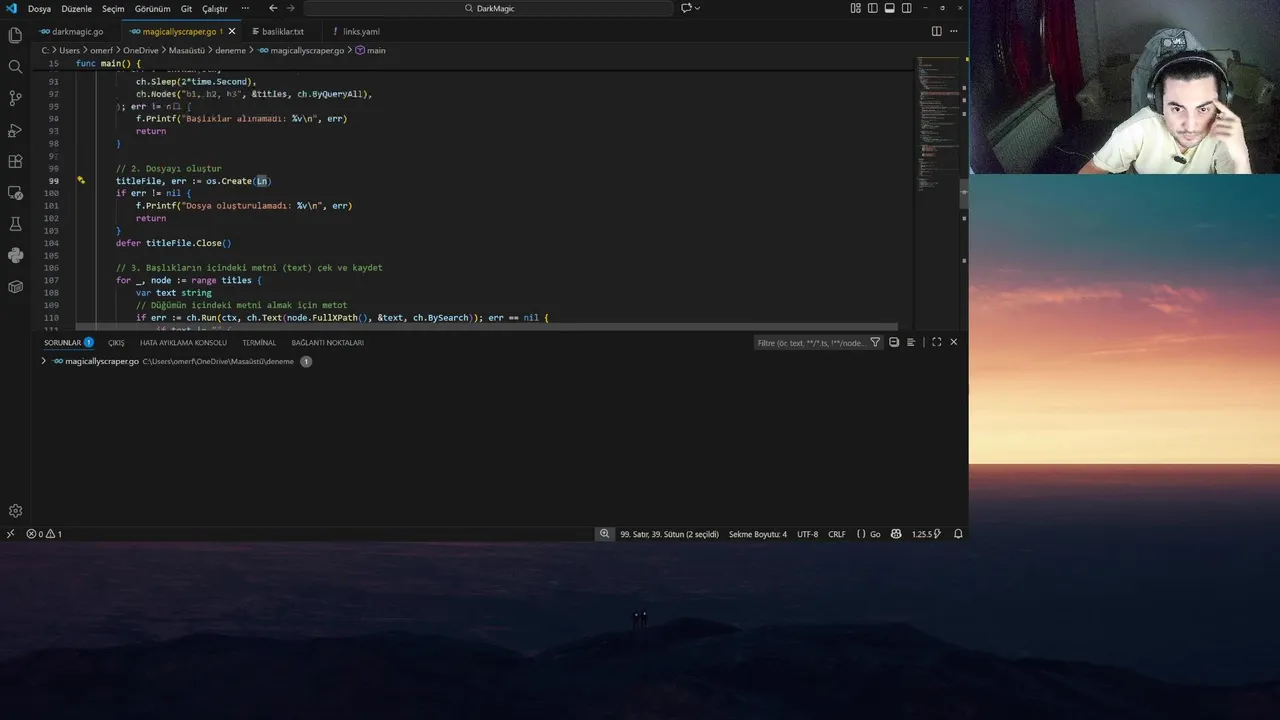Close the magicallyscraper.go tab
The image size is (1280, 720).
[x=232, y=31]
